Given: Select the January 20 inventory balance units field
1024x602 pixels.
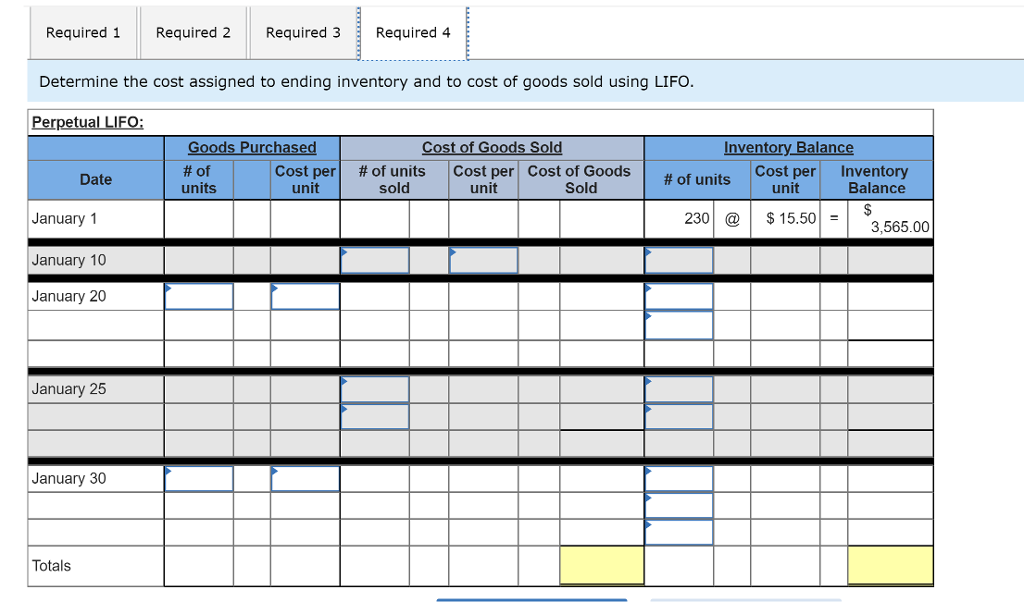Looking at the screenshot, I should (x=679, y=296).
